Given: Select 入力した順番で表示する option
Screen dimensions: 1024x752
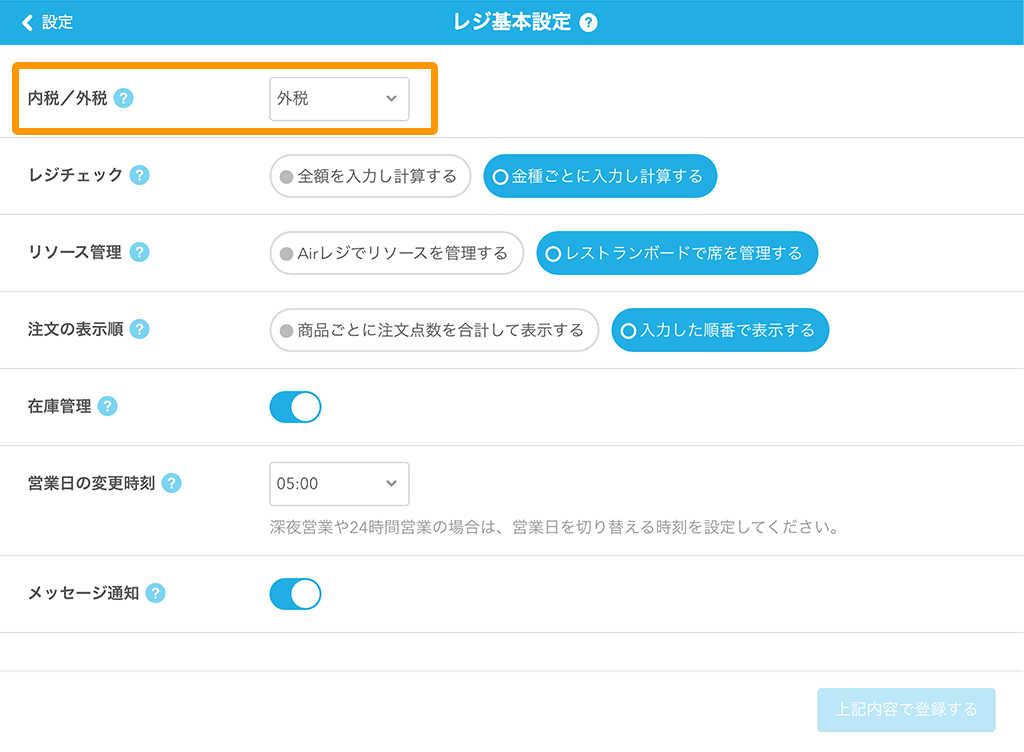Looking at the screenshot, I should point(720,330).
